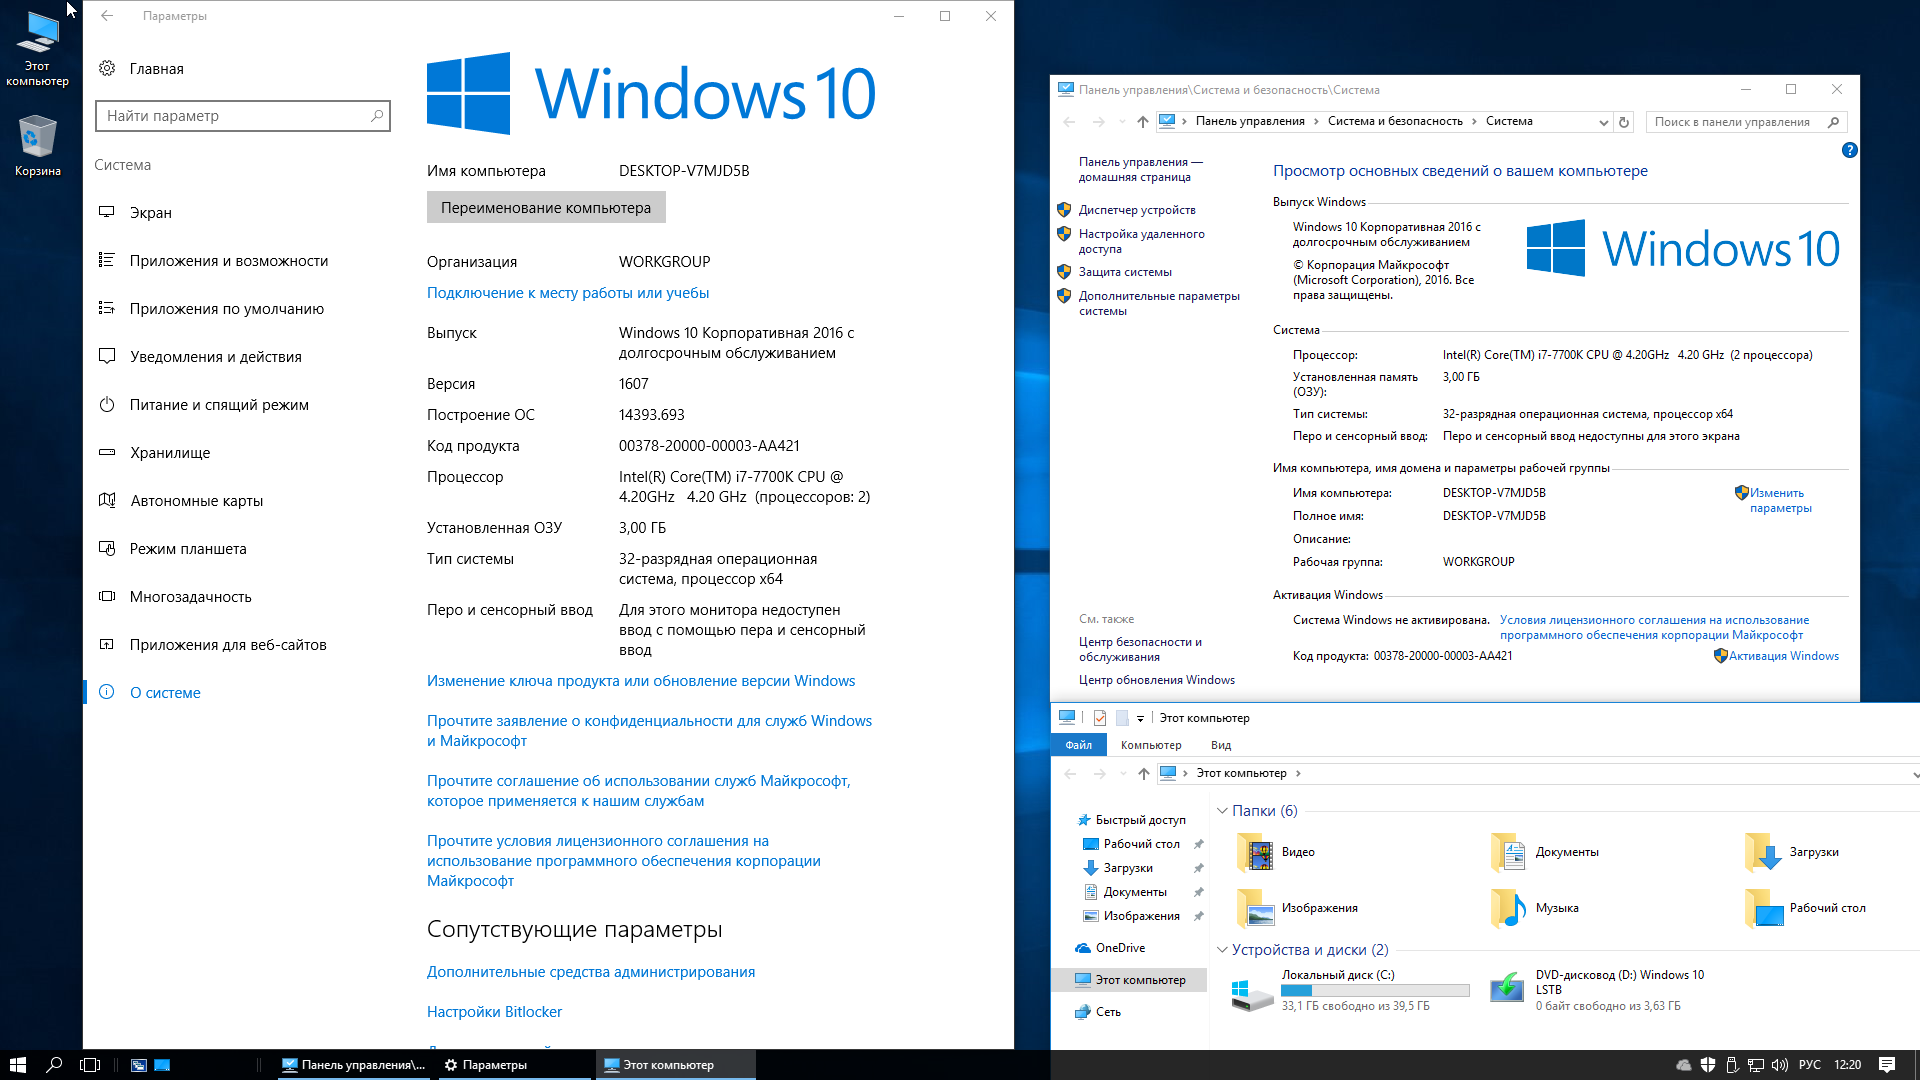Click Control Panel up-level arrow
The image size is (1920, 1080).
click(x=1142, y=122)
